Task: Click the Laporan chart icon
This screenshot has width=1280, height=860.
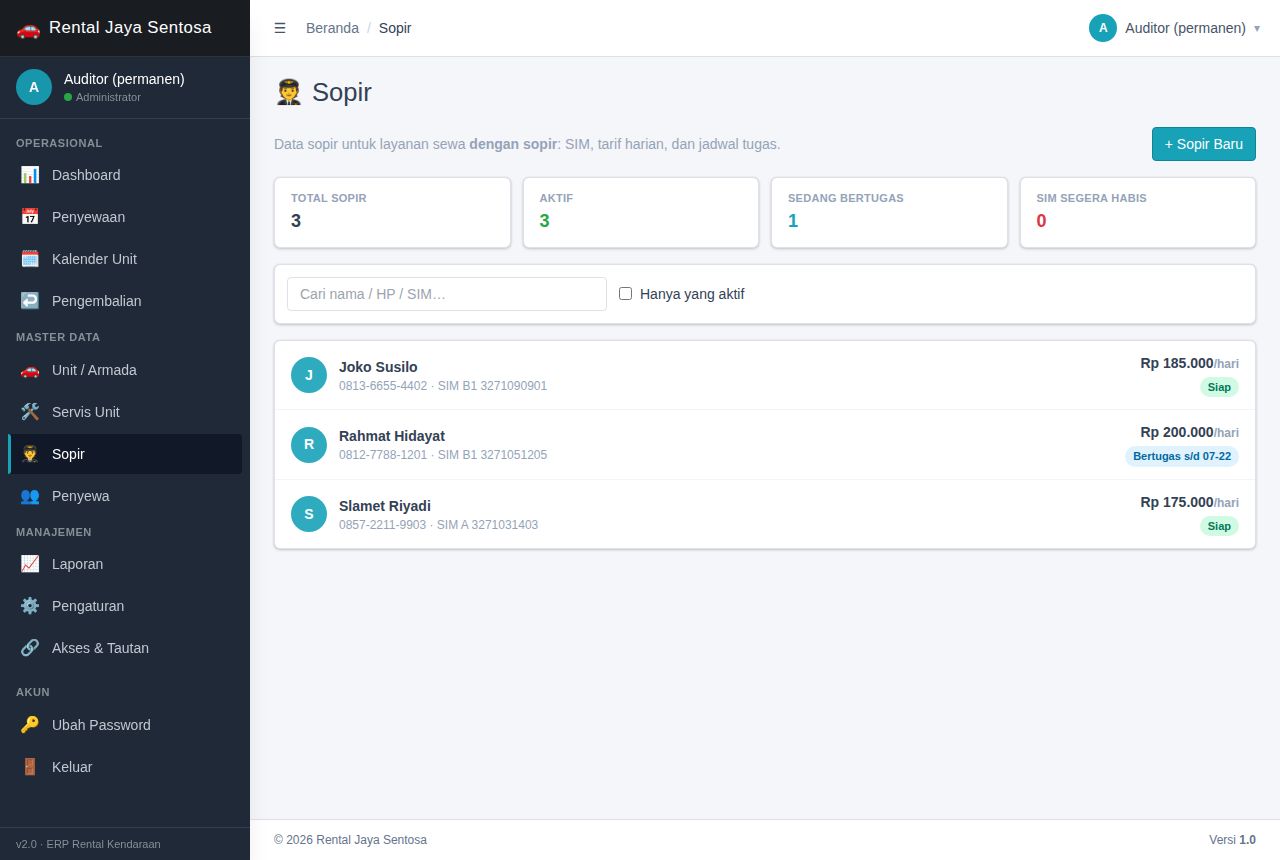Action: (30, 564)
